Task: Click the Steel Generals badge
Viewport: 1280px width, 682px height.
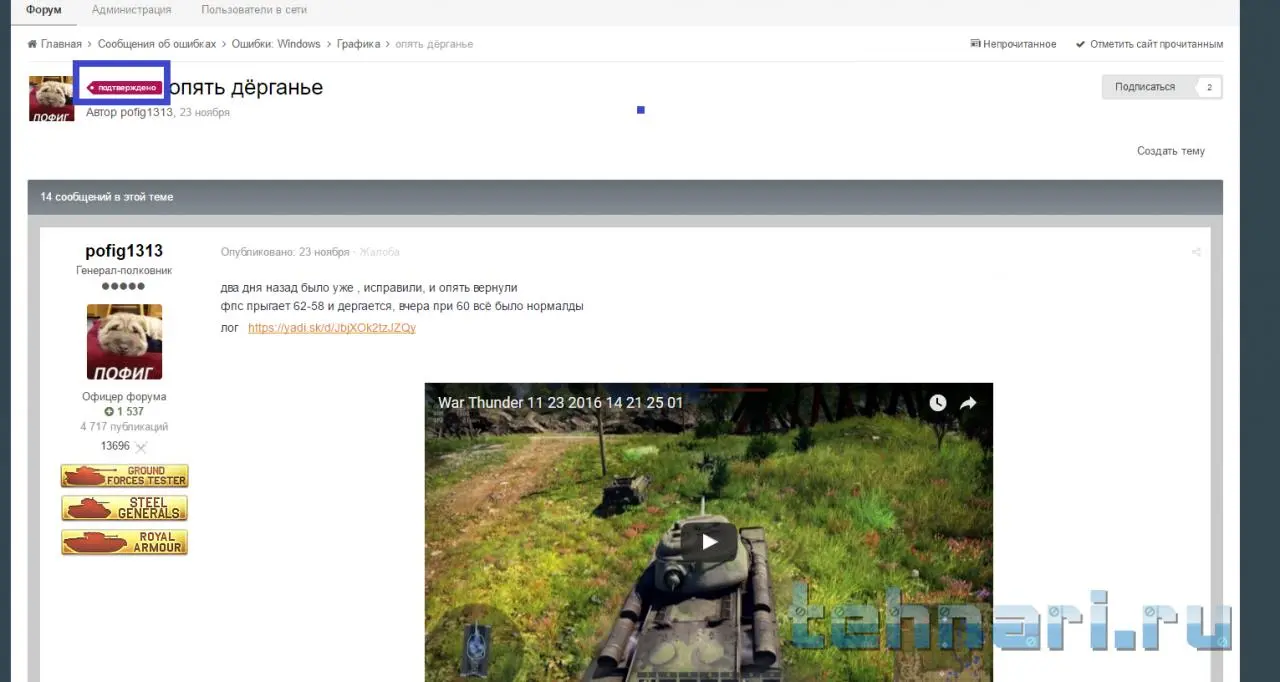Action: (124, 509)
